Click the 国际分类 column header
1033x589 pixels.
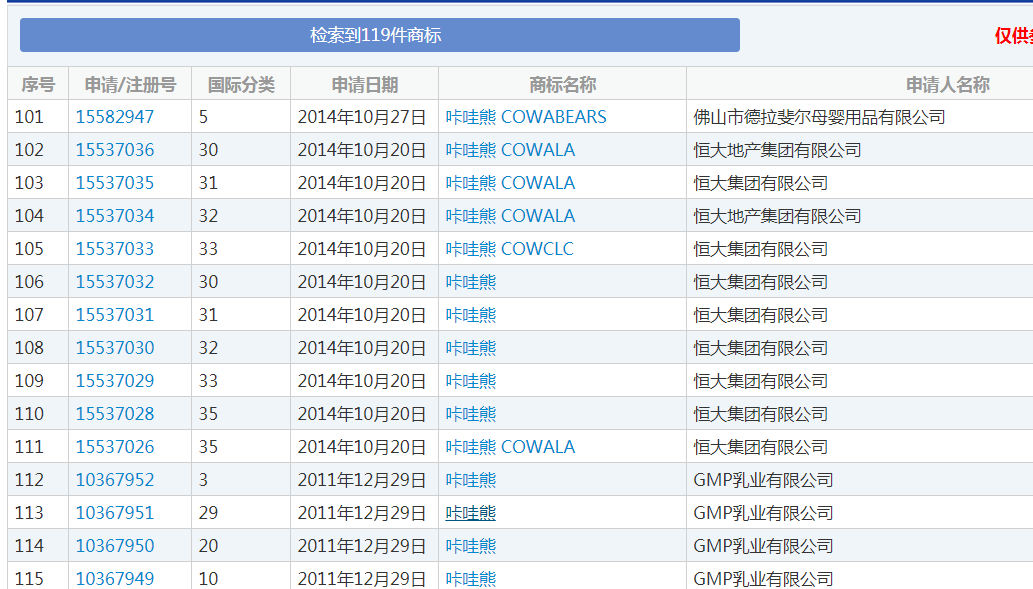pyautogui.click(x=240, y=84)
